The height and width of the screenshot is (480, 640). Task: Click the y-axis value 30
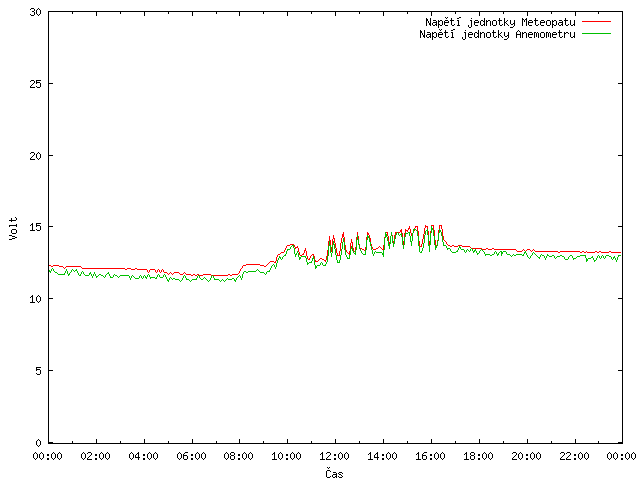pyautogui.click(x=36, y=12)
